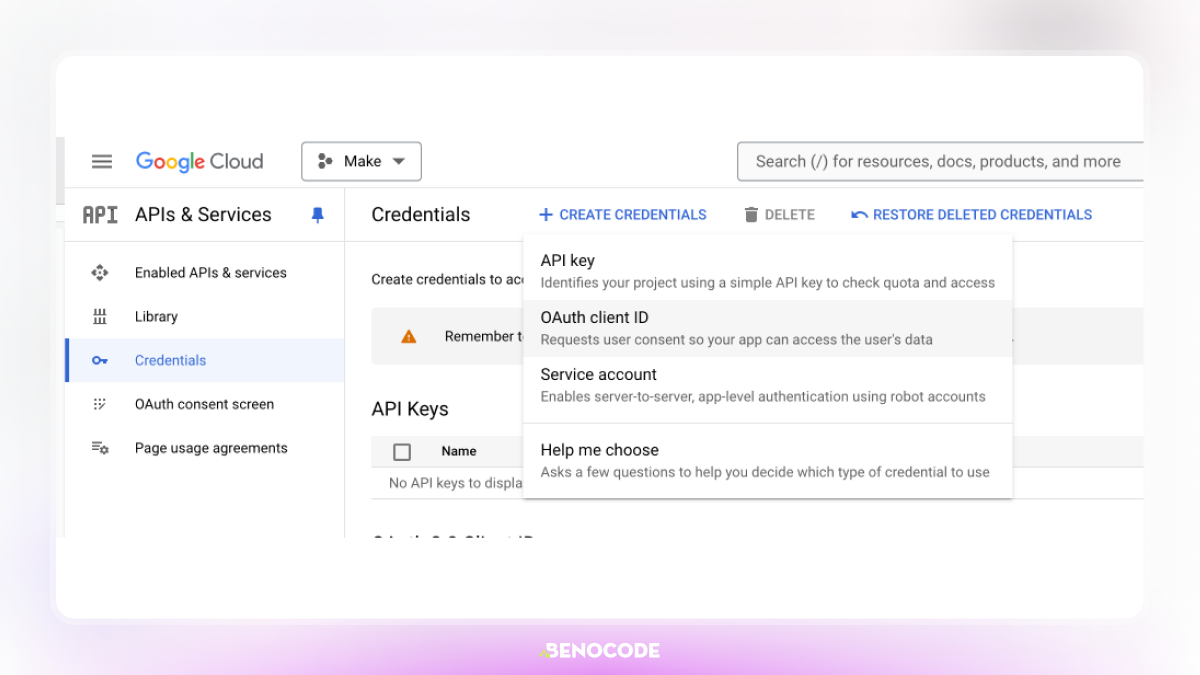Click the API Keys section heading

tap(410, 409)
